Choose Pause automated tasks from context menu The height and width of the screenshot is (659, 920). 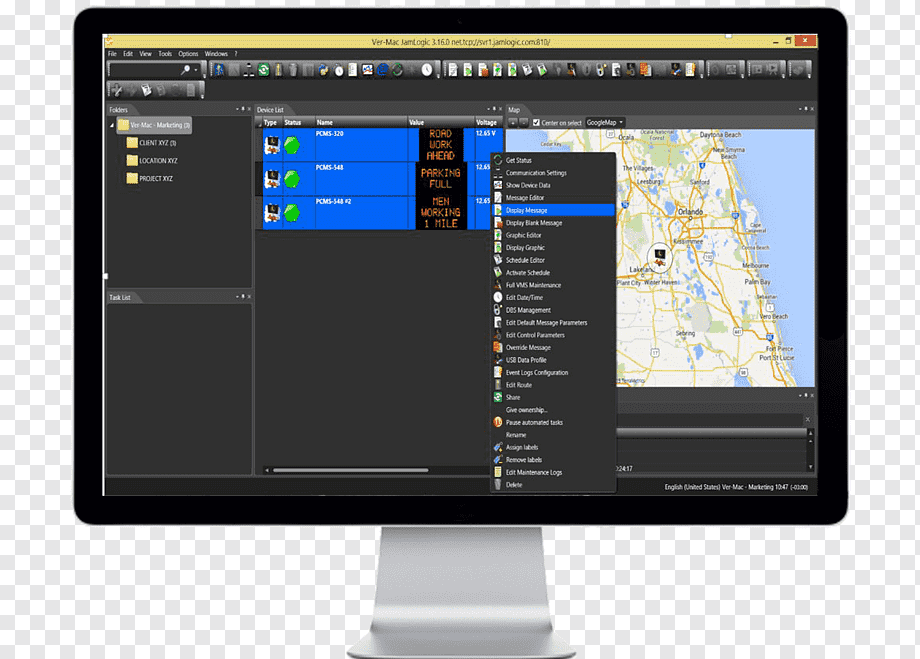coord(553,423)
